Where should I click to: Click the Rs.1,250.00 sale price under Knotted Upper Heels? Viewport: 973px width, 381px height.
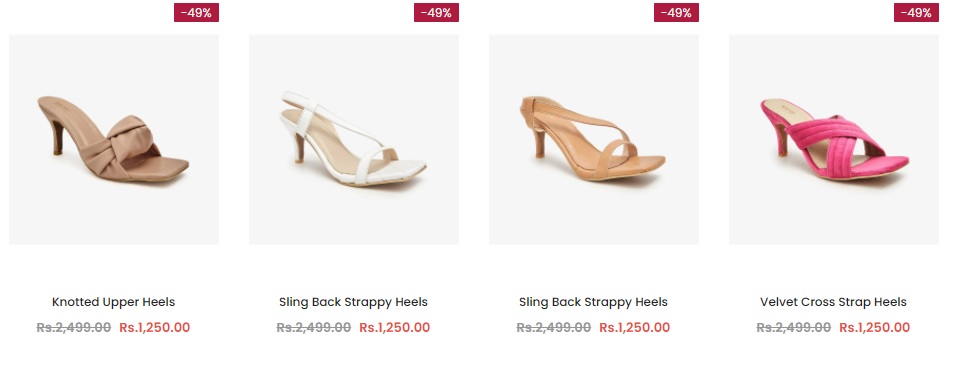[155, 328]
